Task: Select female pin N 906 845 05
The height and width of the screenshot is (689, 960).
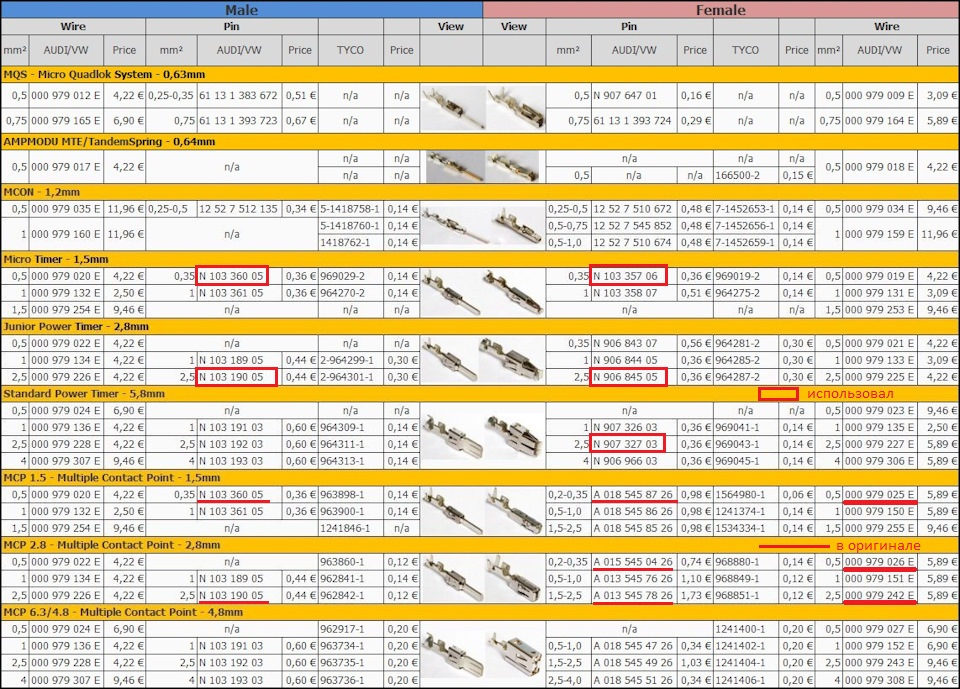Action: tap(625, 377)
